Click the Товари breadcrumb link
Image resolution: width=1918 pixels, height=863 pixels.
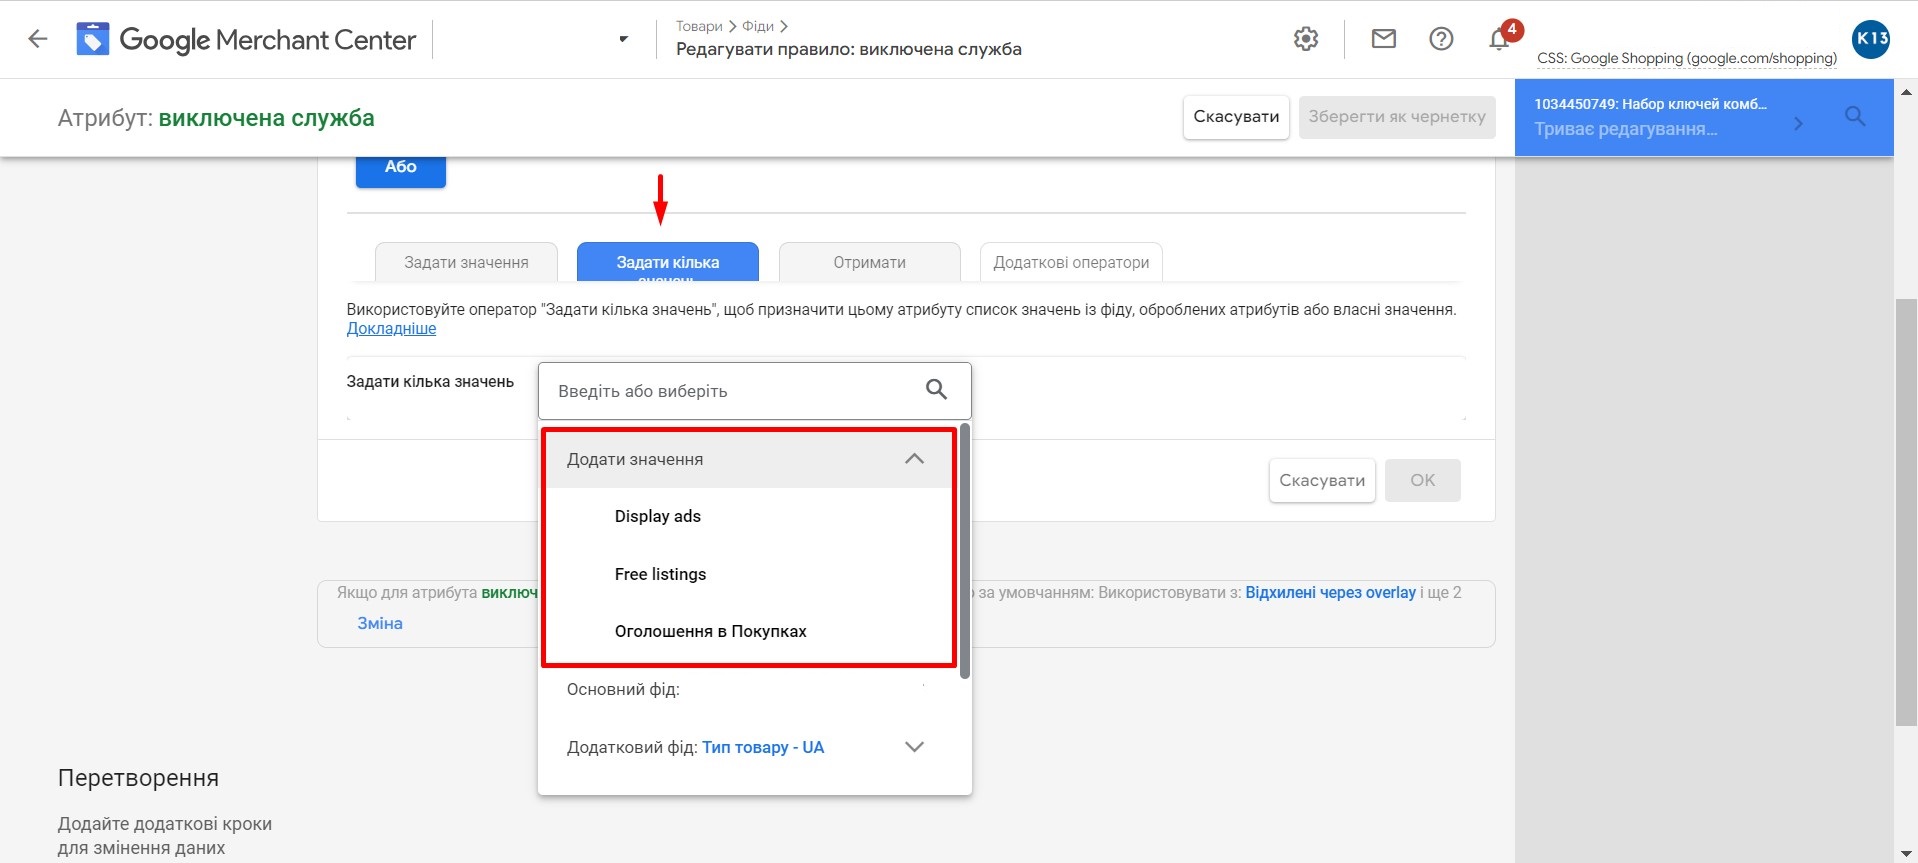(699, 26)
